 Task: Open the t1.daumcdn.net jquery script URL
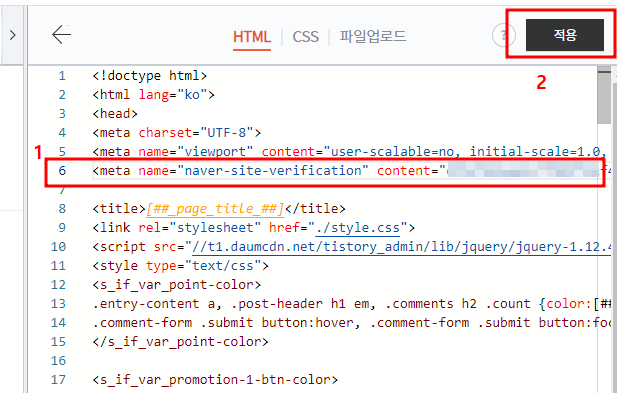(401, 247)
